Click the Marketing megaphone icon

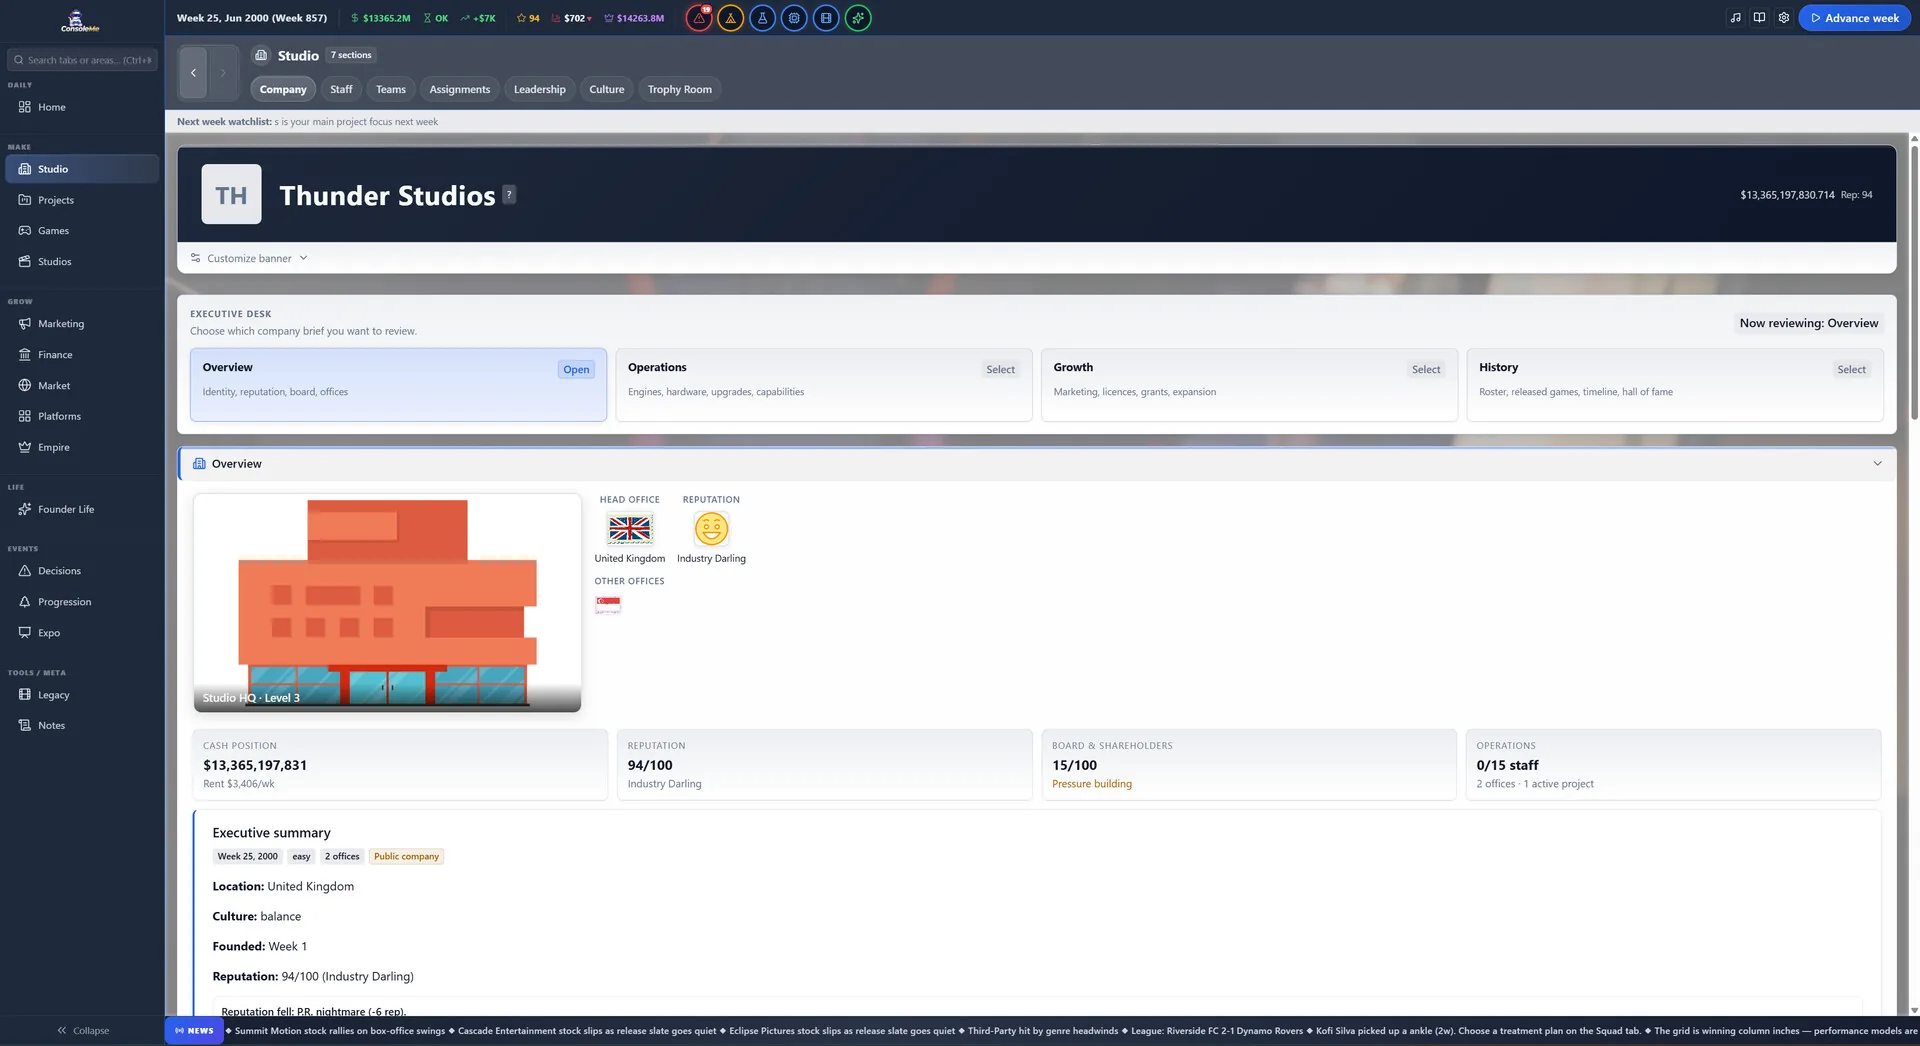[25, 324]
